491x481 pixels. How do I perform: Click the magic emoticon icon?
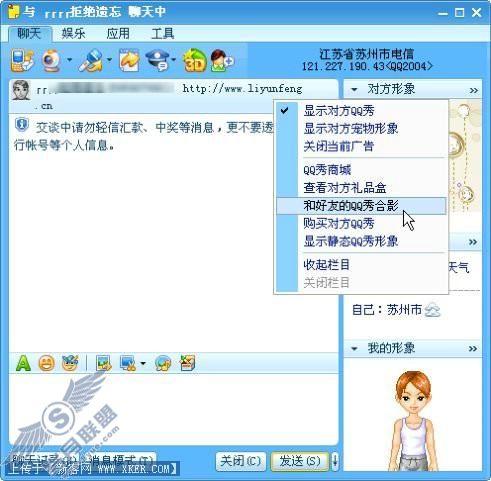pyautogui.click(x=70, y=363)
